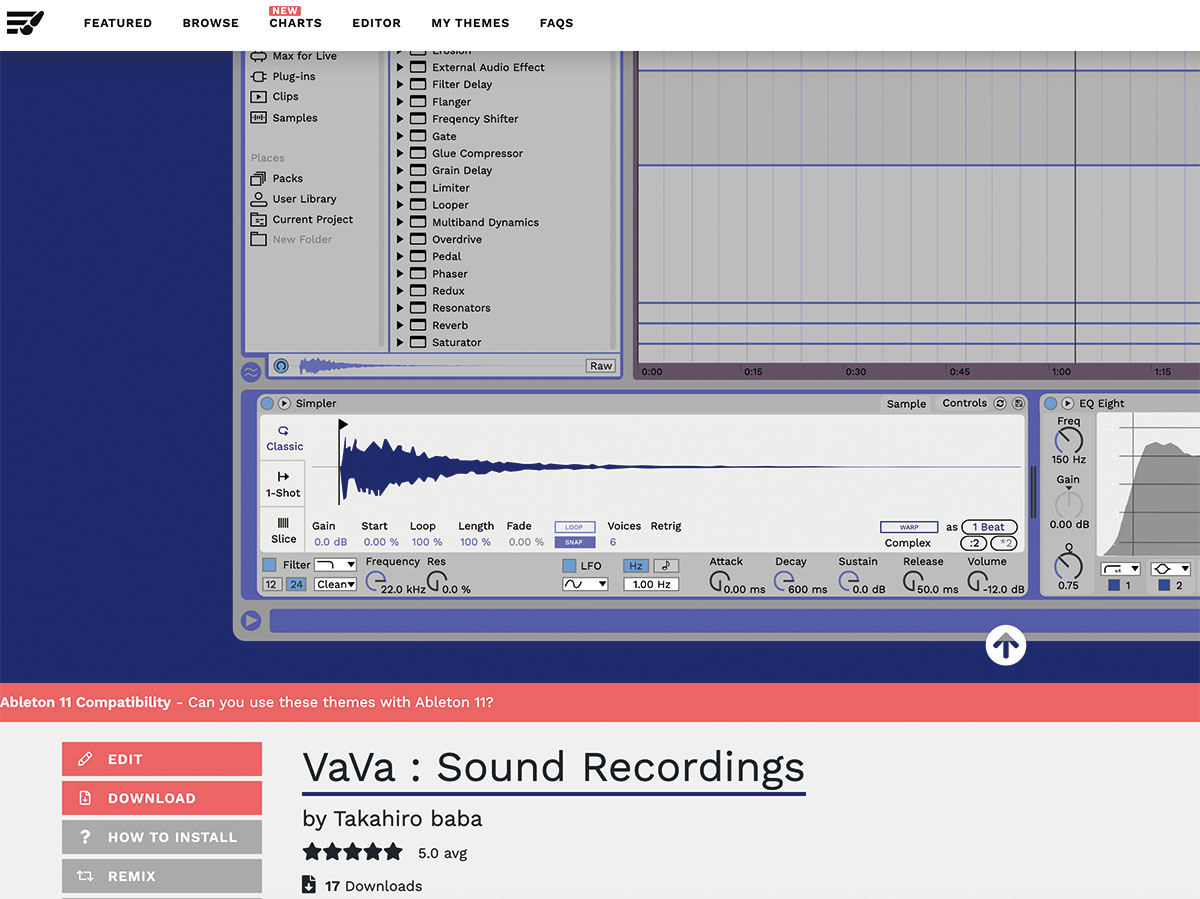
Task: Enable the LFO checkbox
Action: click(569, 566)
